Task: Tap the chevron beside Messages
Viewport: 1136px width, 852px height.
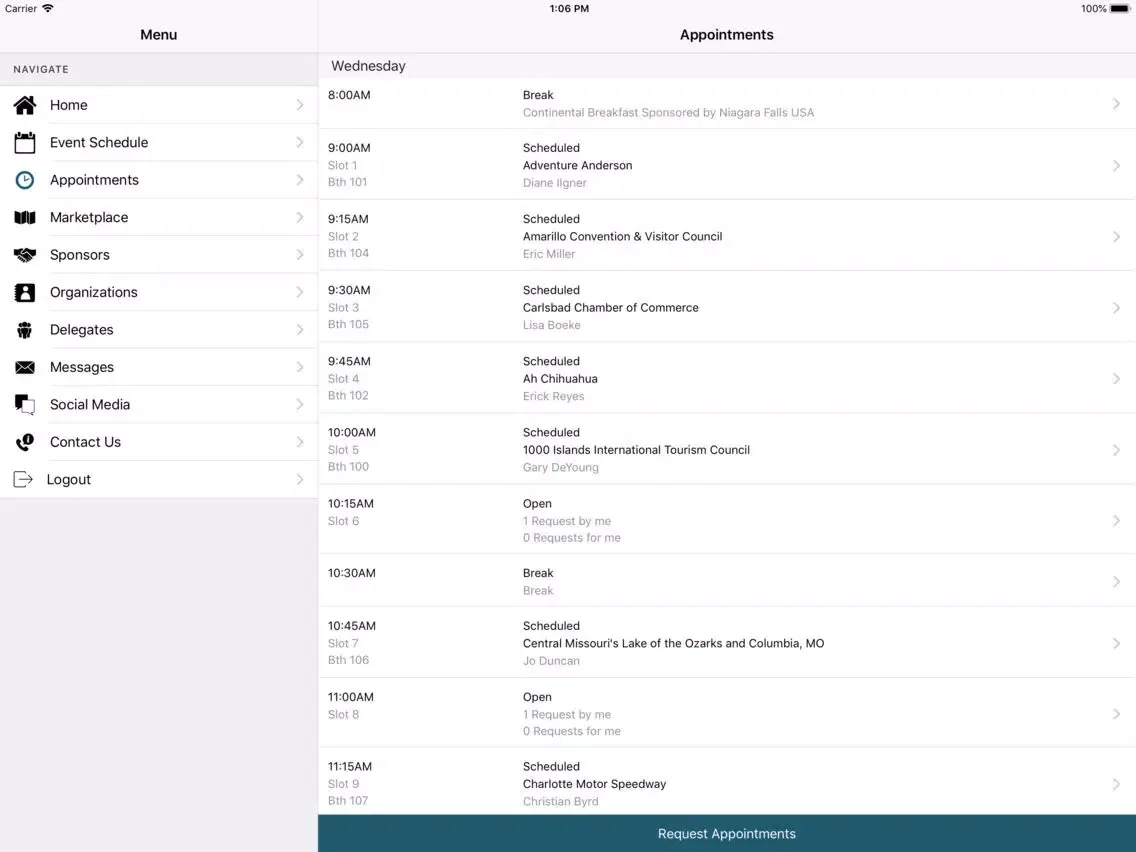Action: pyautogui.click(x=300, y=367)
